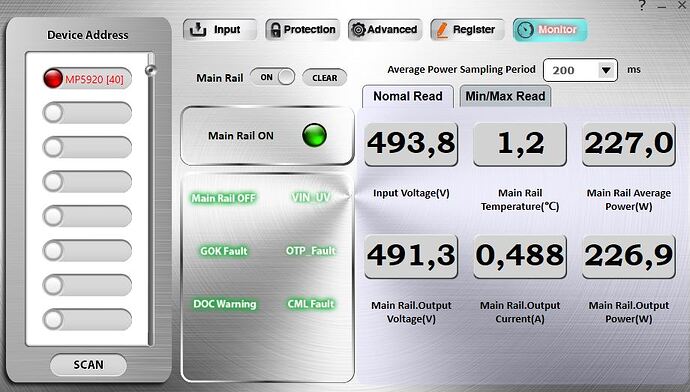The height and width of the screenshot is (392, 690).
Task: Click the DOC Warning status label
Action: [224, 304]
